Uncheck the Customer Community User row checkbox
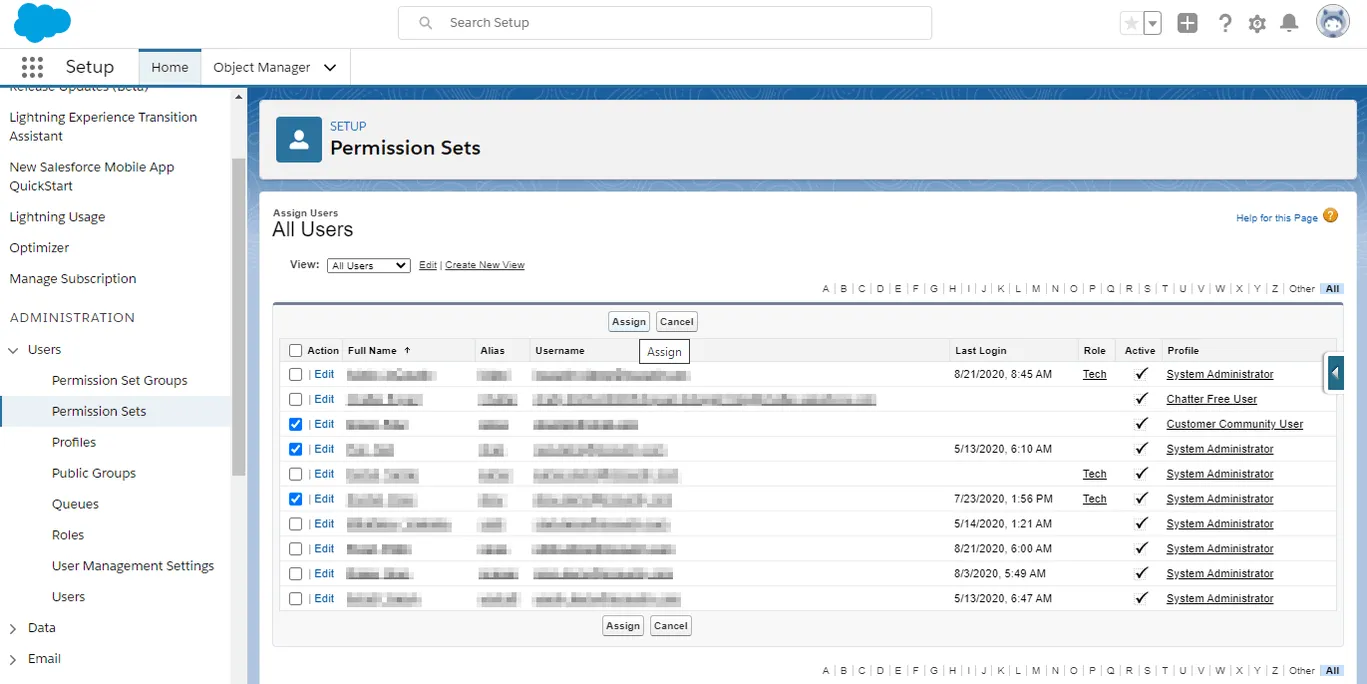Viewport: 1367px width, 684px height. click(x=295, y=424)
